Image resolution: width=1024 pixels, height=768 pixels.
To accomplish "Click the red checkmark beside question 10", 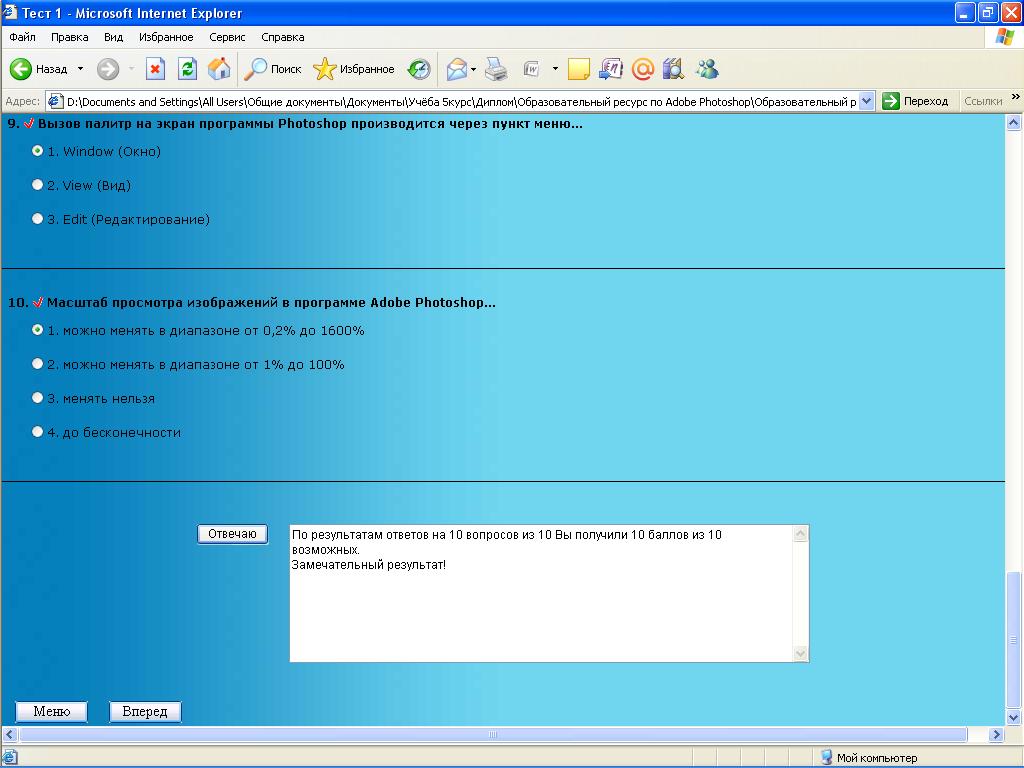I will [38, 302].
